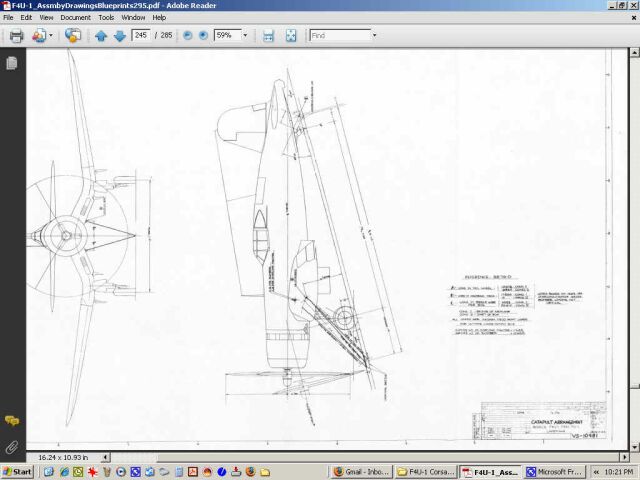Image resolution: width=640 pixels, height=480 pixels.
Task: Expand hidden tray icons chevron
Action: [x=596, y=472]
